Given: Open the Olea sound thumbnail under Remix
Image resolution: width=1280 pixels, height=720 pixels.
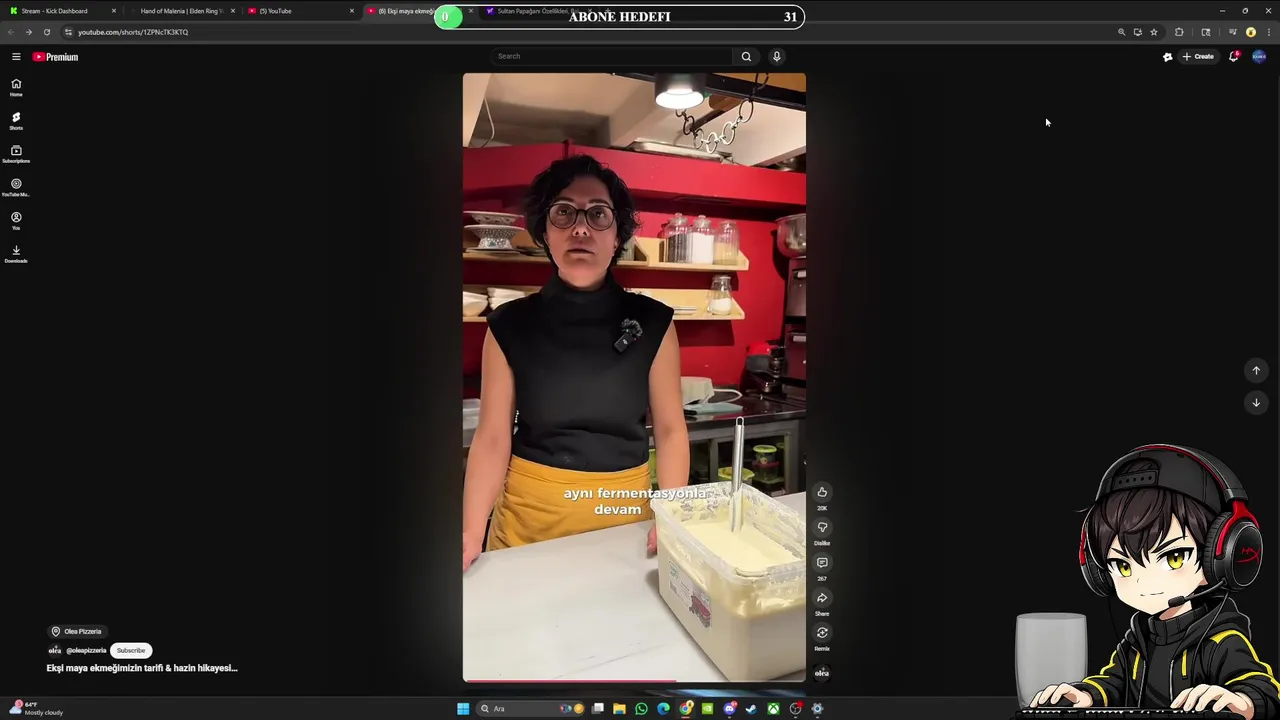Looking at the screenshot, I should tap(822, 673).
